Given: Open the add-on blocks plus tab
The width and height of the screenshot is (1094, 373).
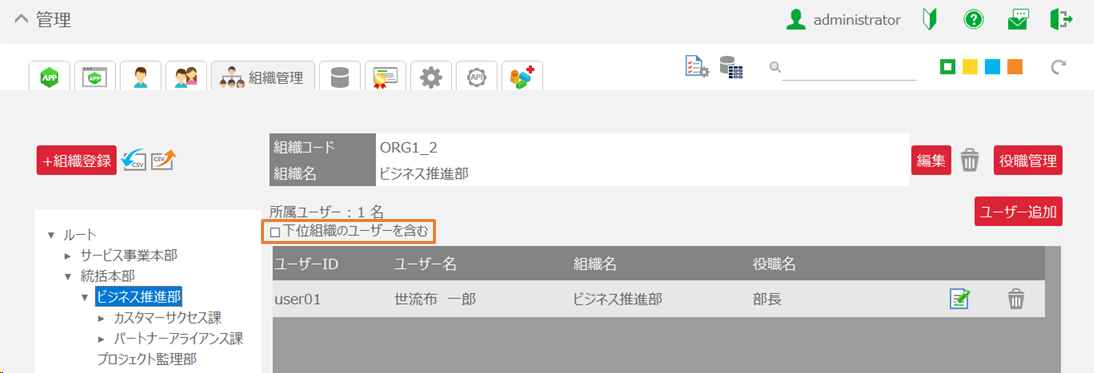Looking at the screenshot, I should pyautogui.click(x=522, y=77).
